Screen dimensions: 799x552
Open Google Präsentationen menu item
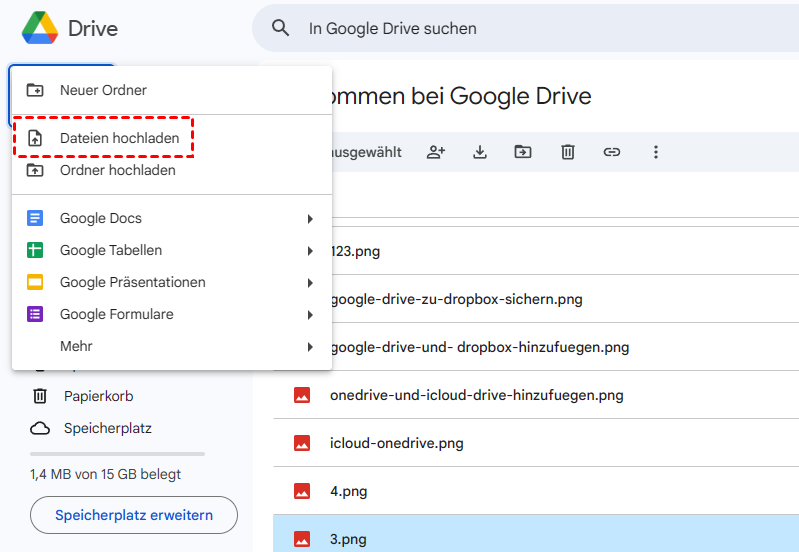[x=132, y=282]
